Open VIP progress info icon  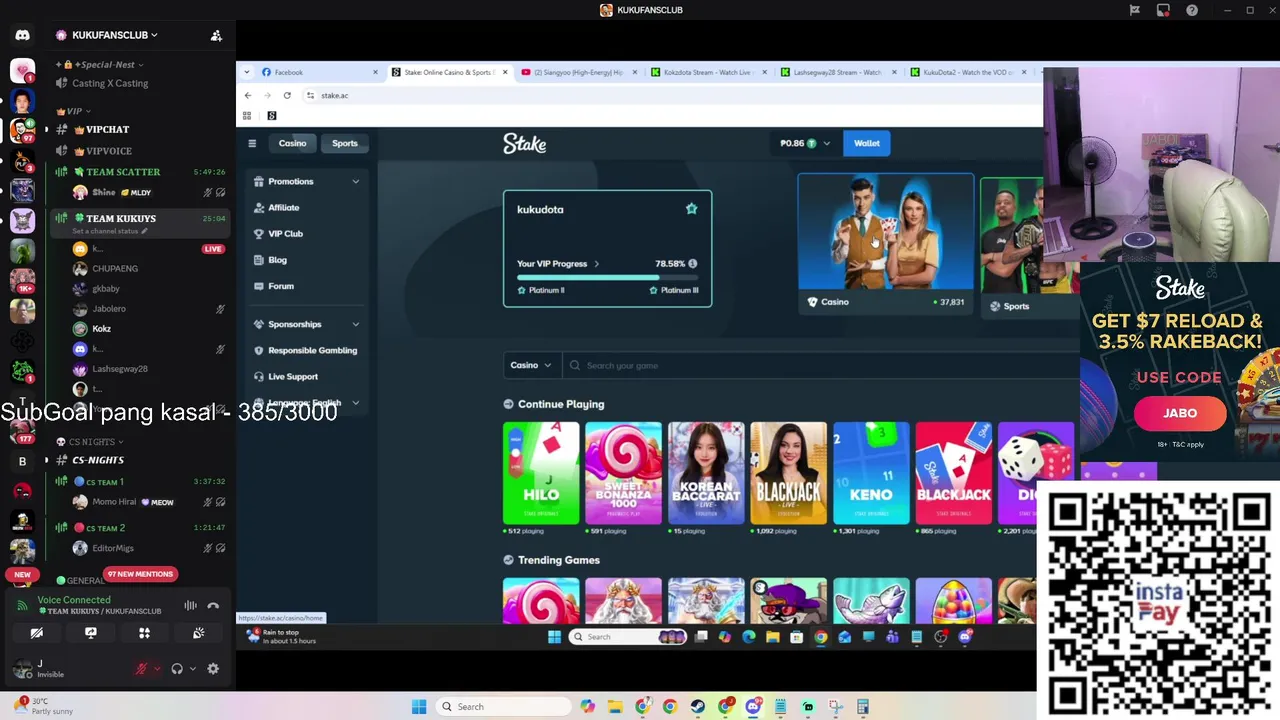[x=692, y=264]
